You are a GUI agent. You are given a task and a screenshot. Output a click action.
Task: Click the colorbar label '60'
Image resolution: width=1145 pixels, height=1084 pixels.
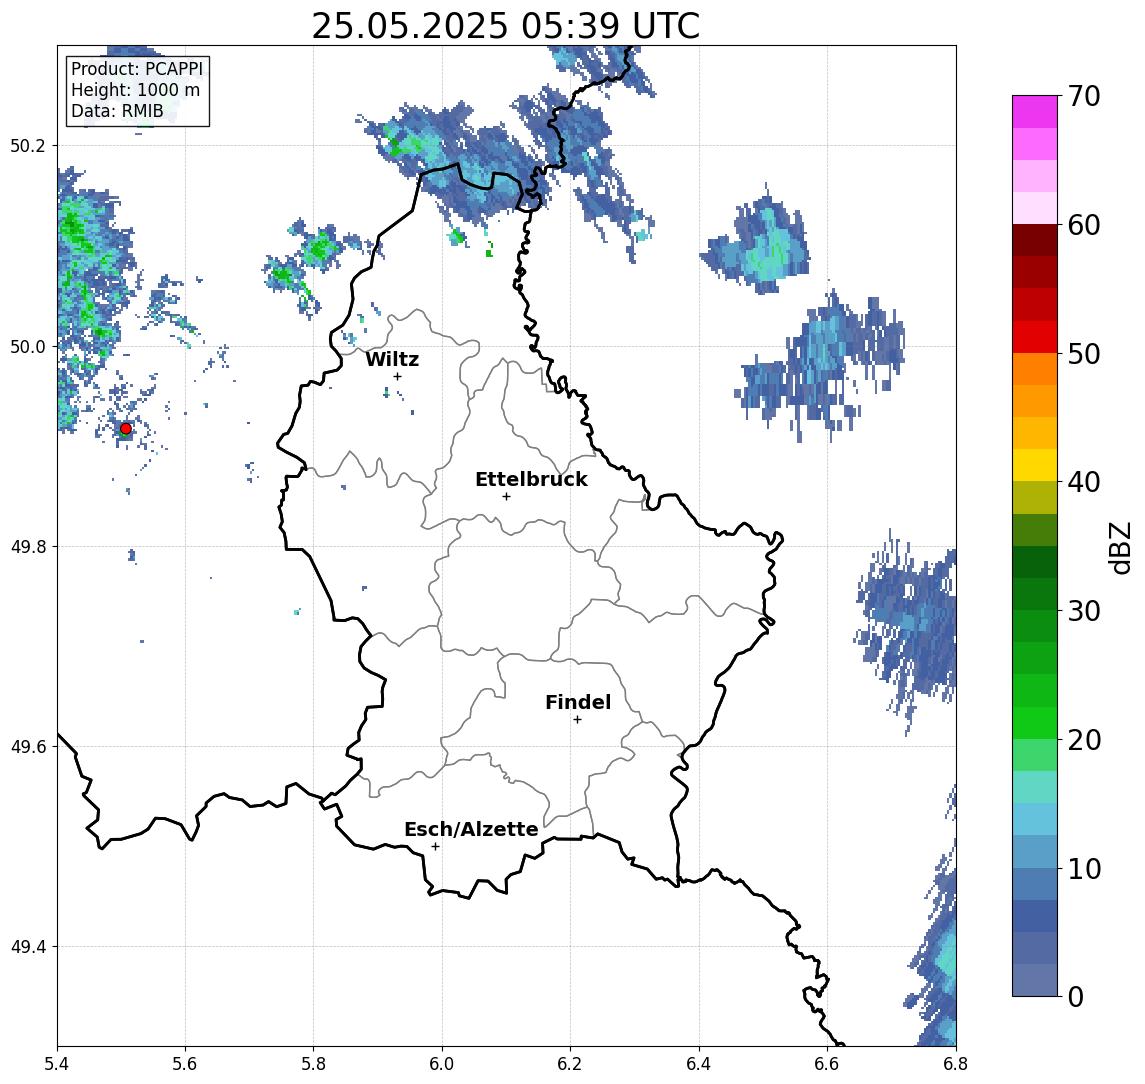(1084, 226)
